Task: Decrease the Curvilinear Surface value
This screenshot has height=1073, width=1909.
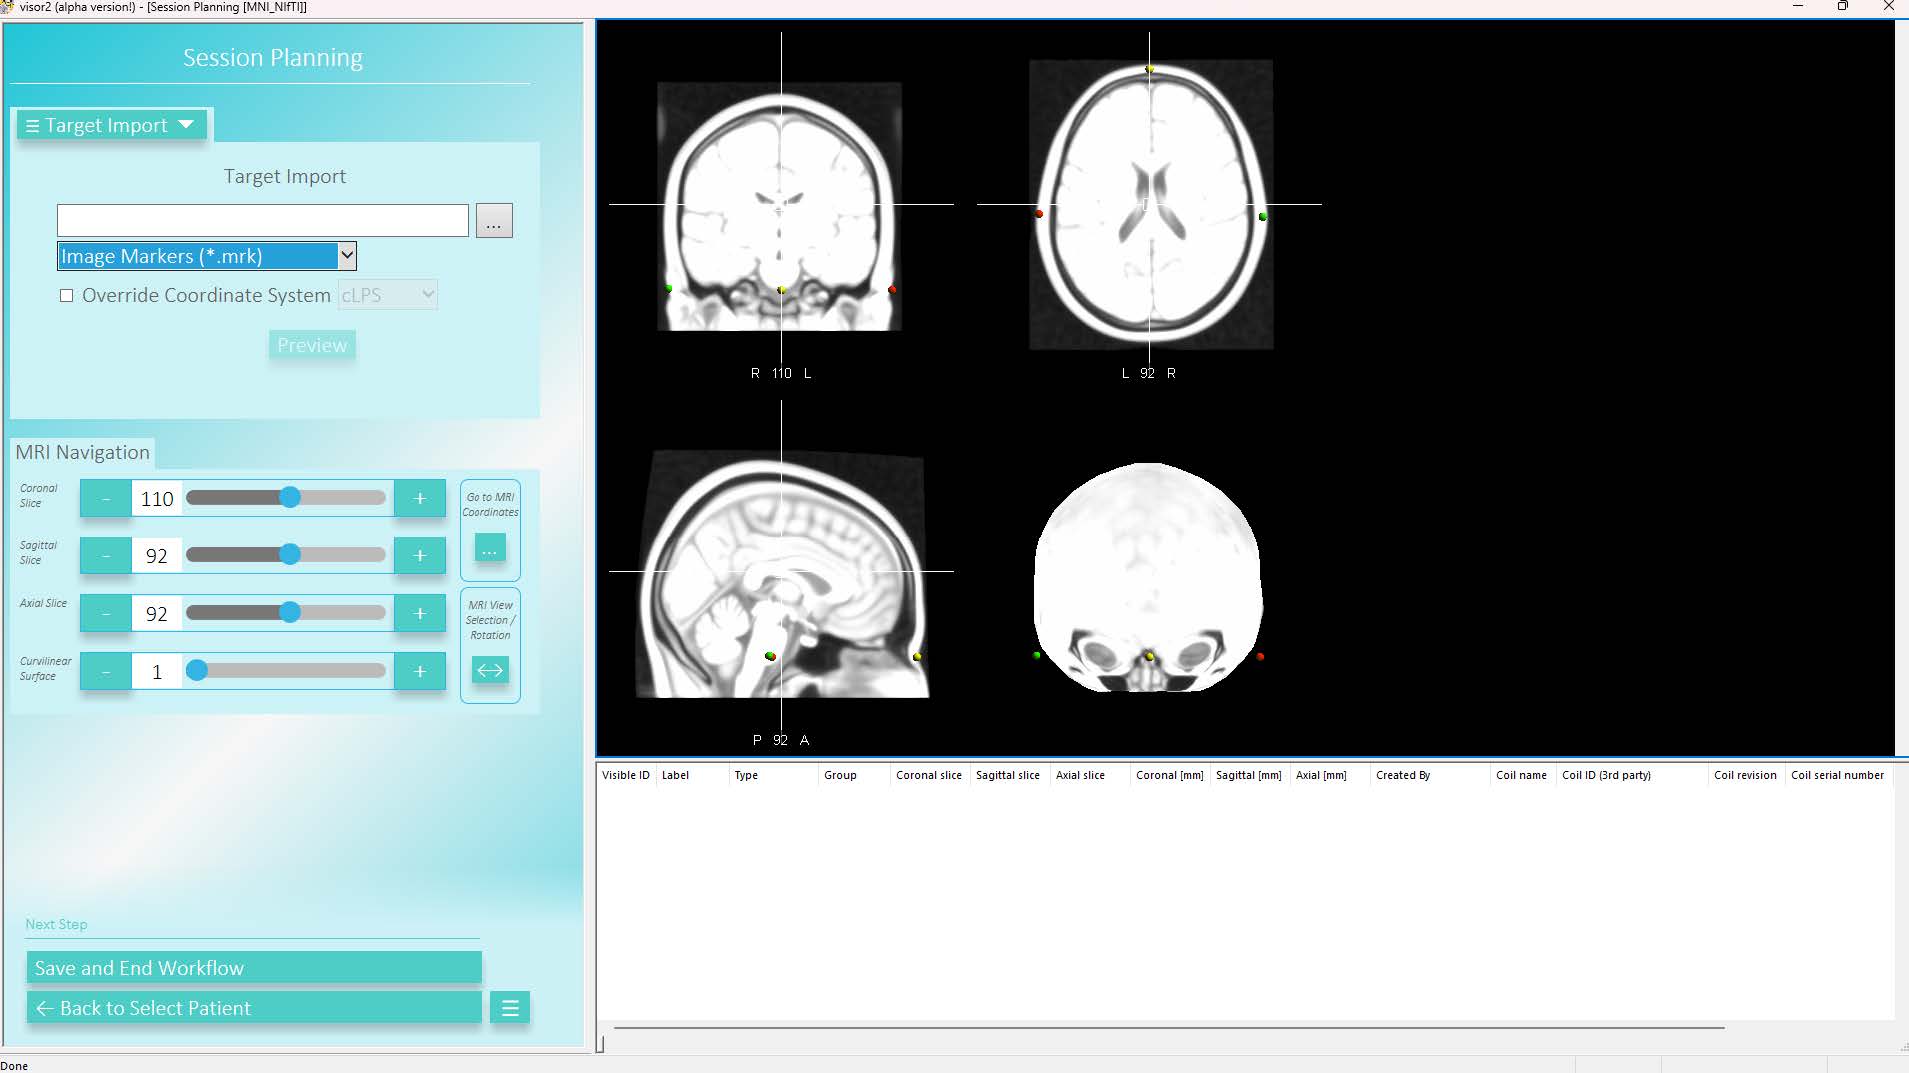Action: 106,672
